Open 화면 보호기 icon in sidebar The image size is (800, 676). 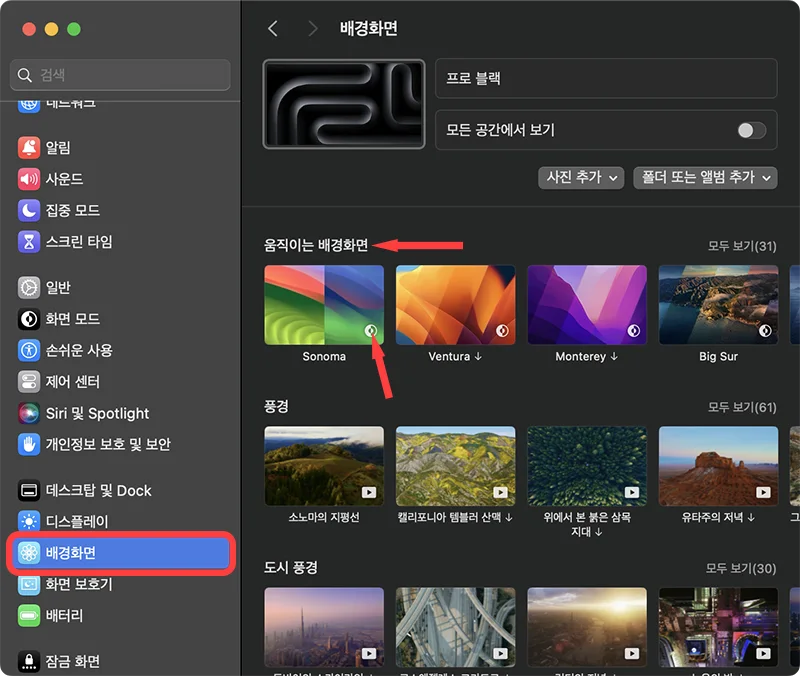pyautogui.click(x=29, y=584)
